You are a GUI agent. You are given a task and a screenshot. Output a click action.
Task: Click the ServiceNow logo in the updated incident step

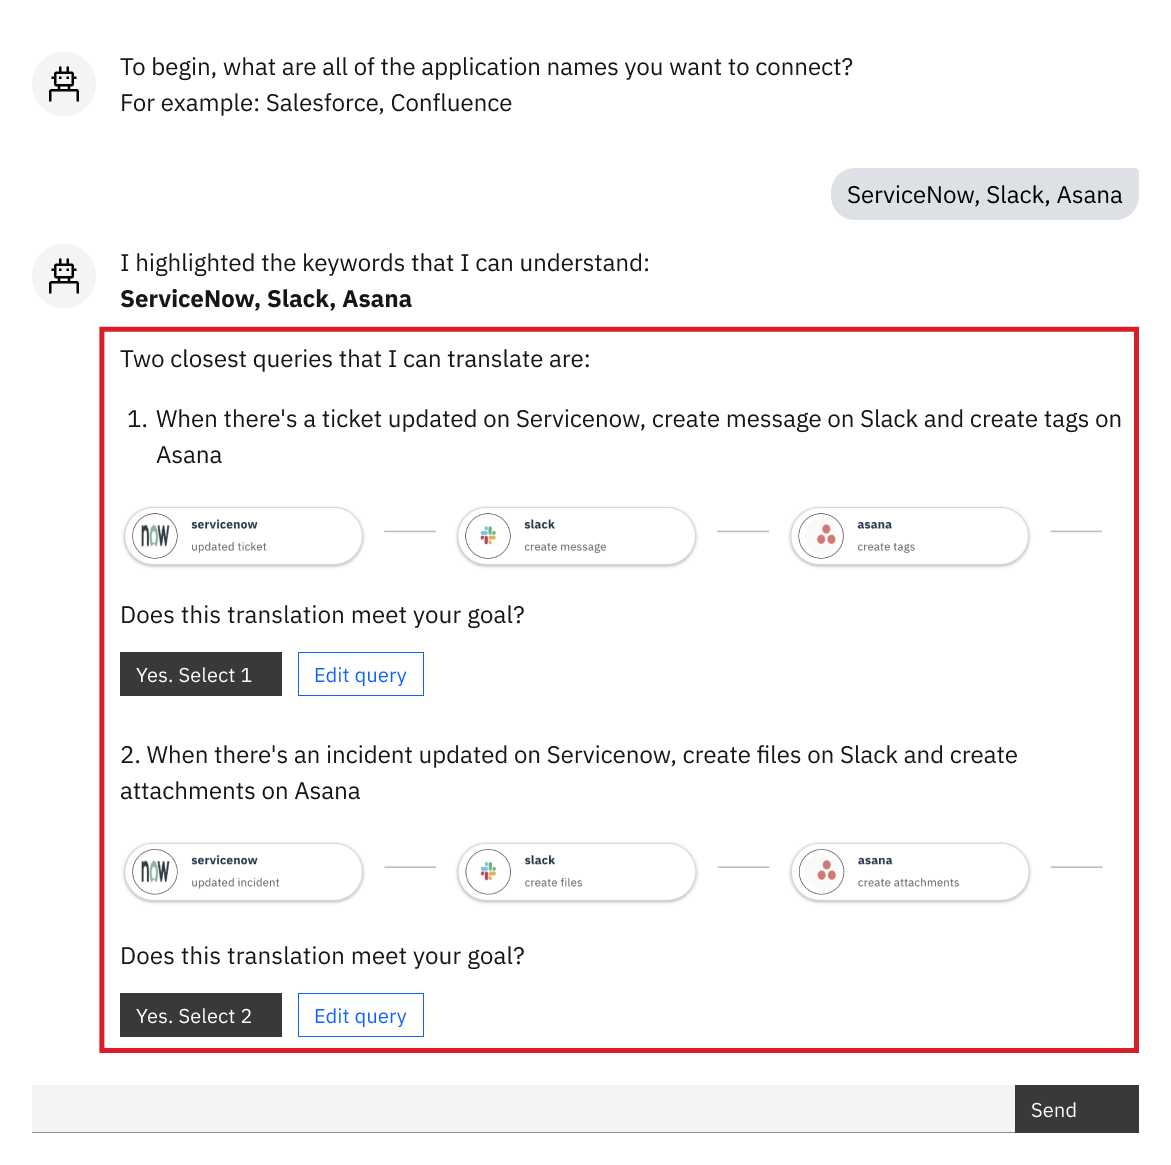tap(155, 872)
